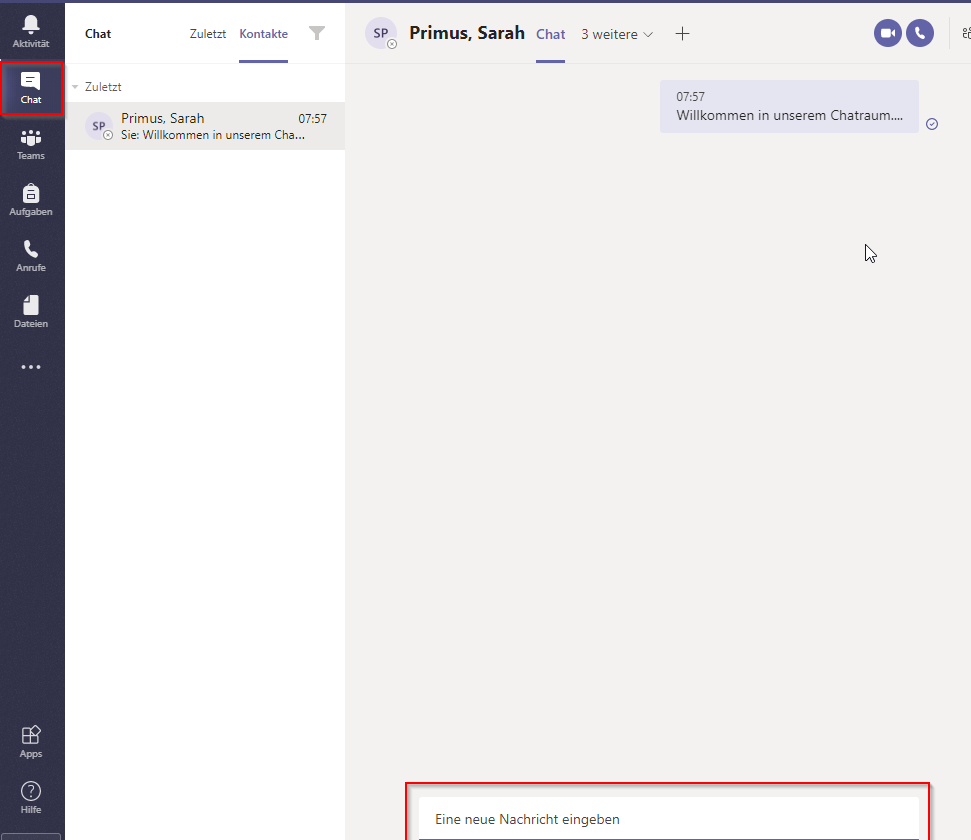The height and width of the screenshot is (840, 971).
Task: Add a new tab with plus icon
Action: tap(682, 34)
